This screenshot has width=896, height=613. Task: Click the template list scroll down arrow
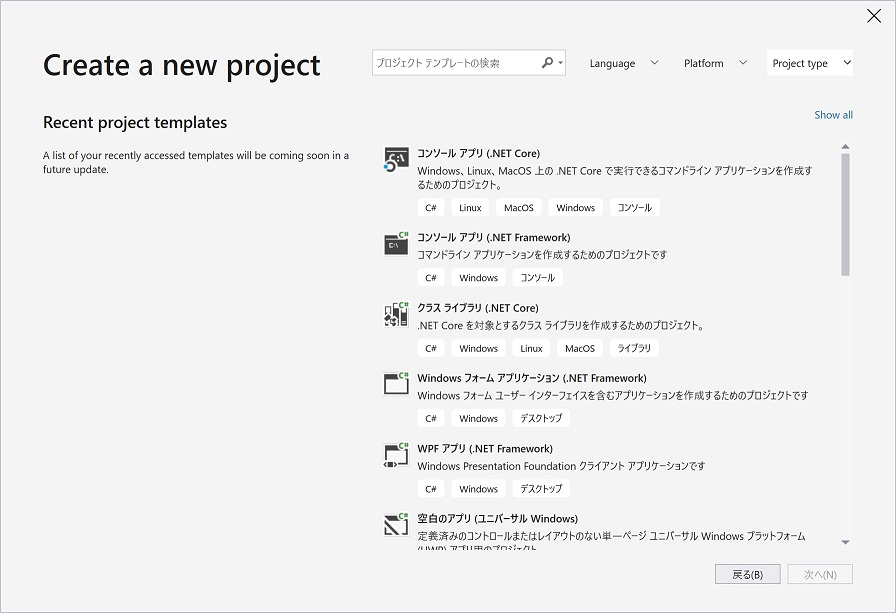point(845,542)
